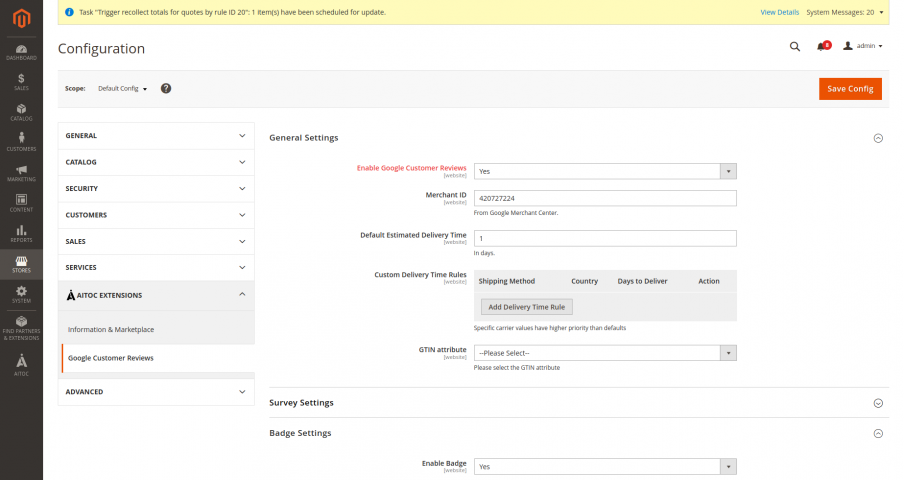Click the info icon in the task message
Screen dimensions: 904x480
tap(69, 12)
